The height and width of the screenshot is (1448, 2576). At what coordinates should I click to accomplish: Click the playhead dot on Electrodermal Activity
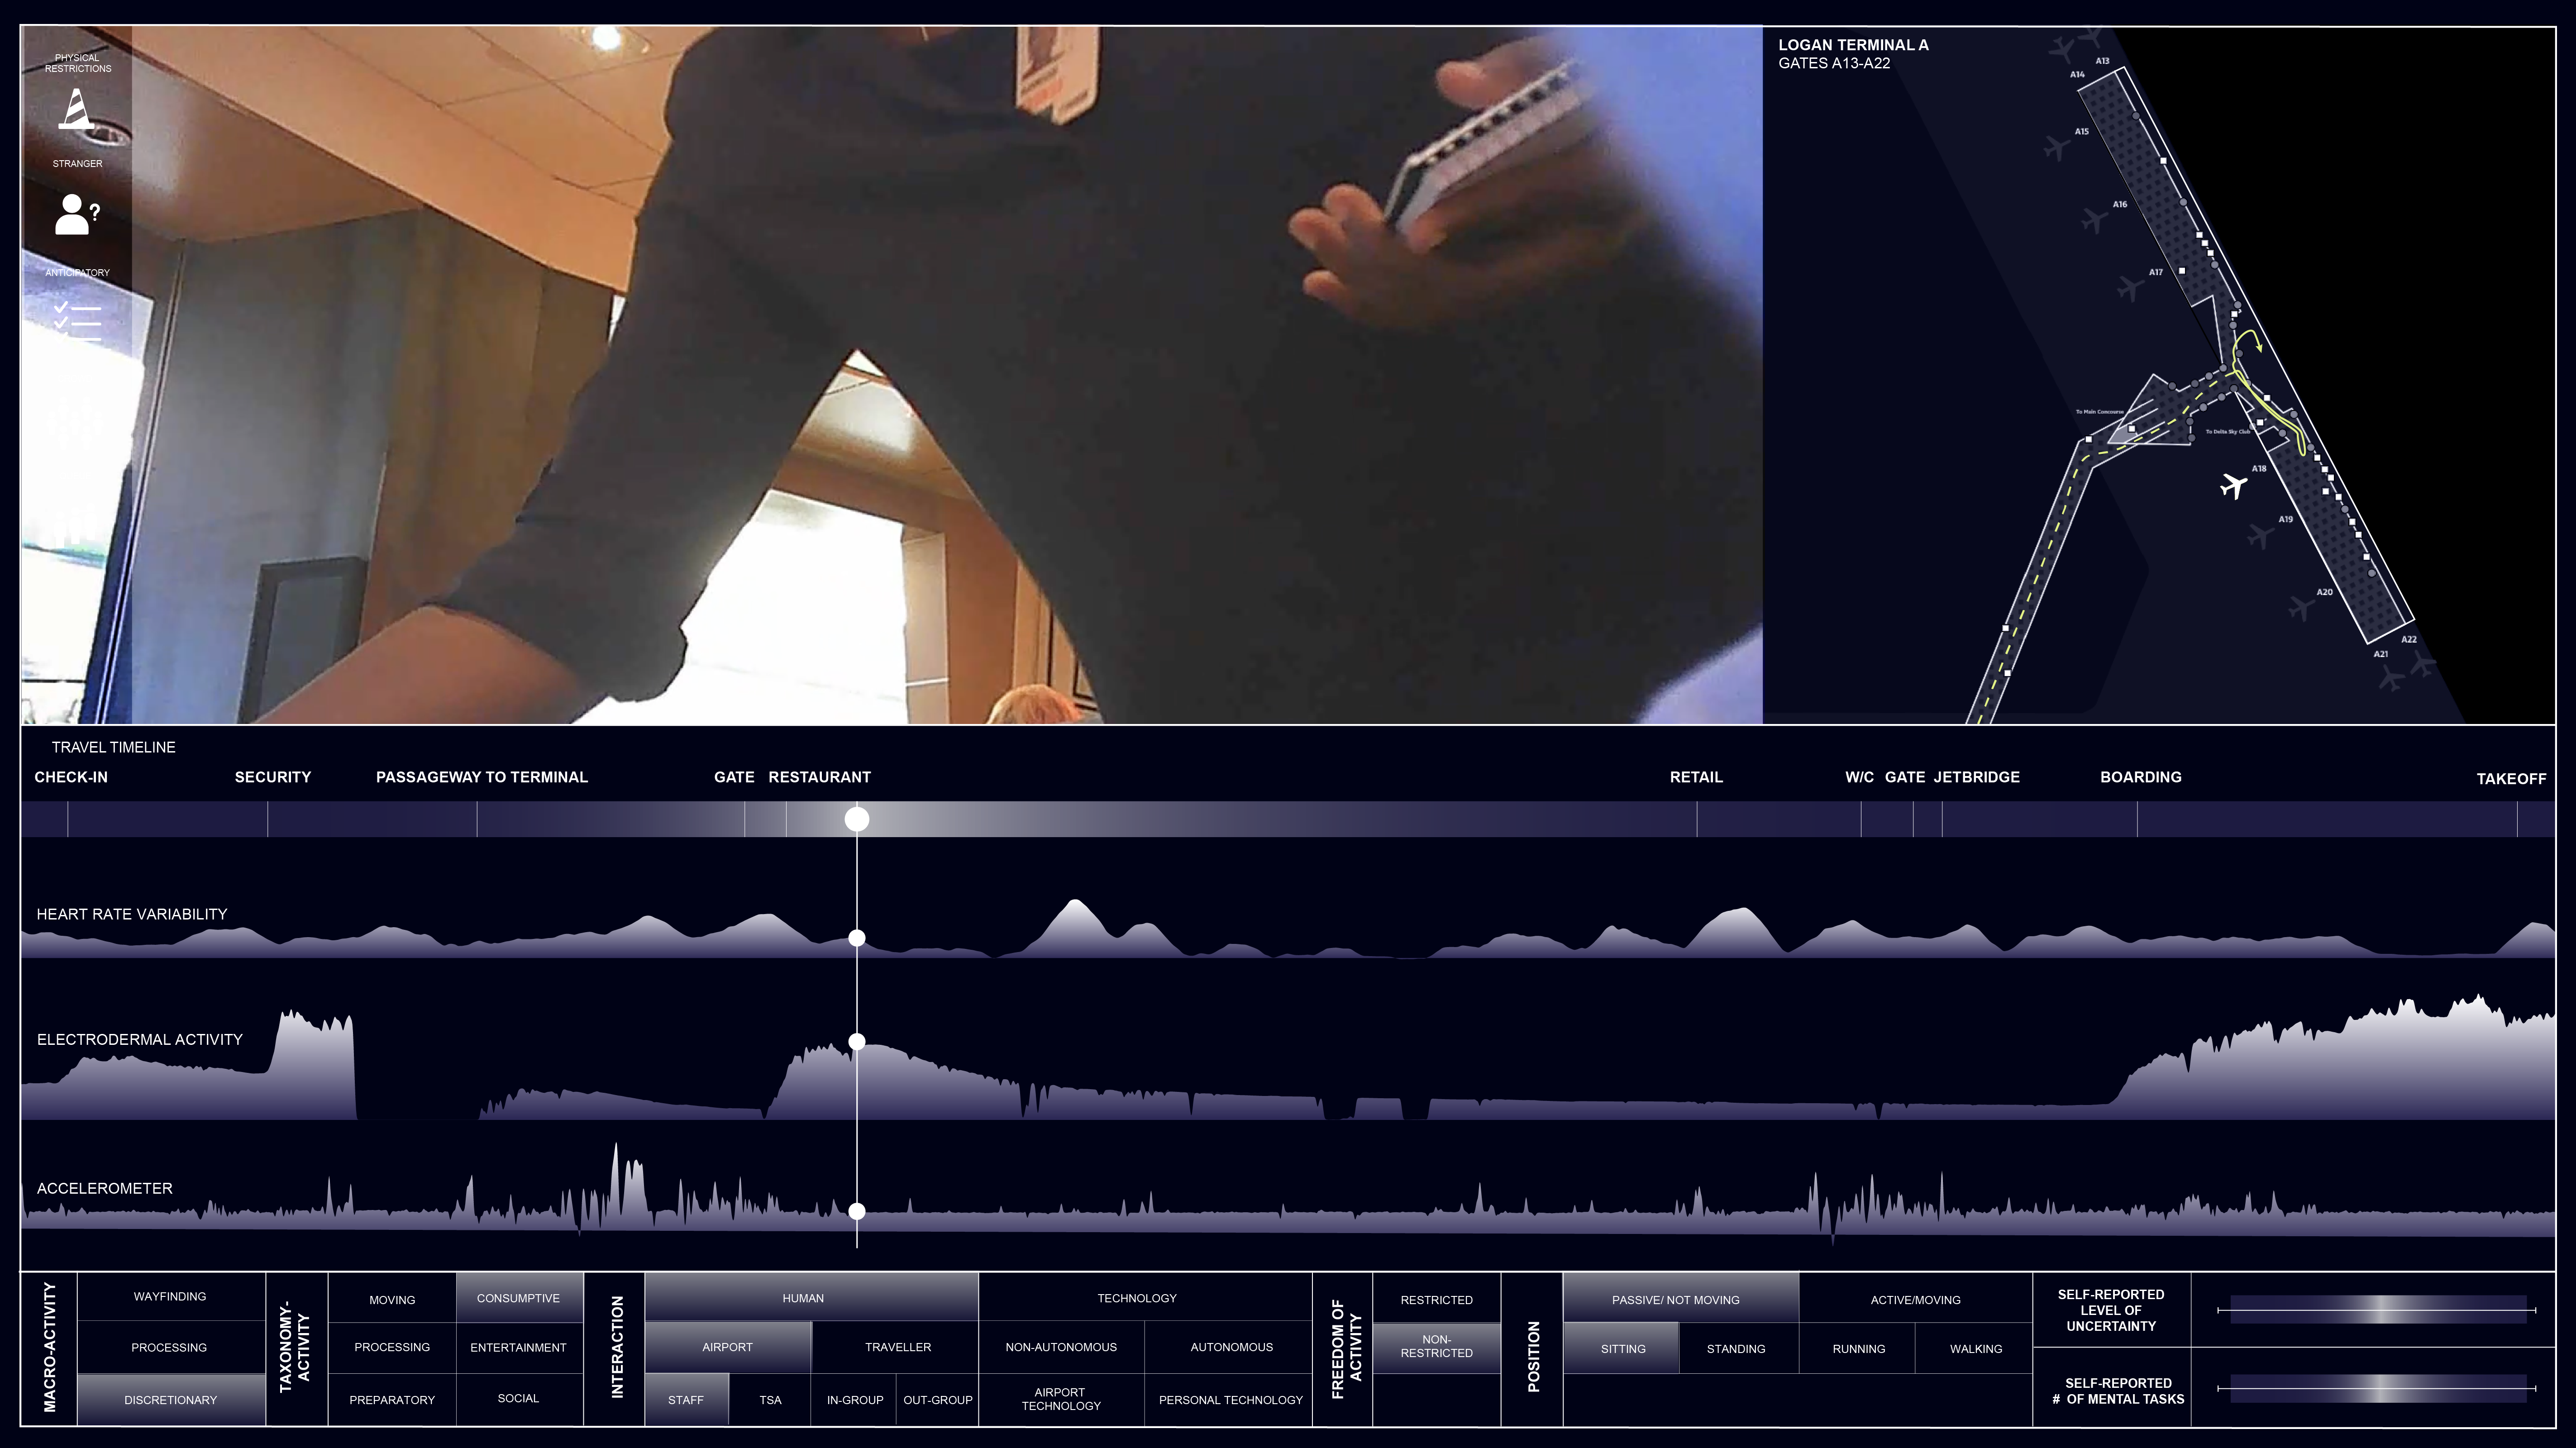pyautogui.click(x=857, y=1042)
